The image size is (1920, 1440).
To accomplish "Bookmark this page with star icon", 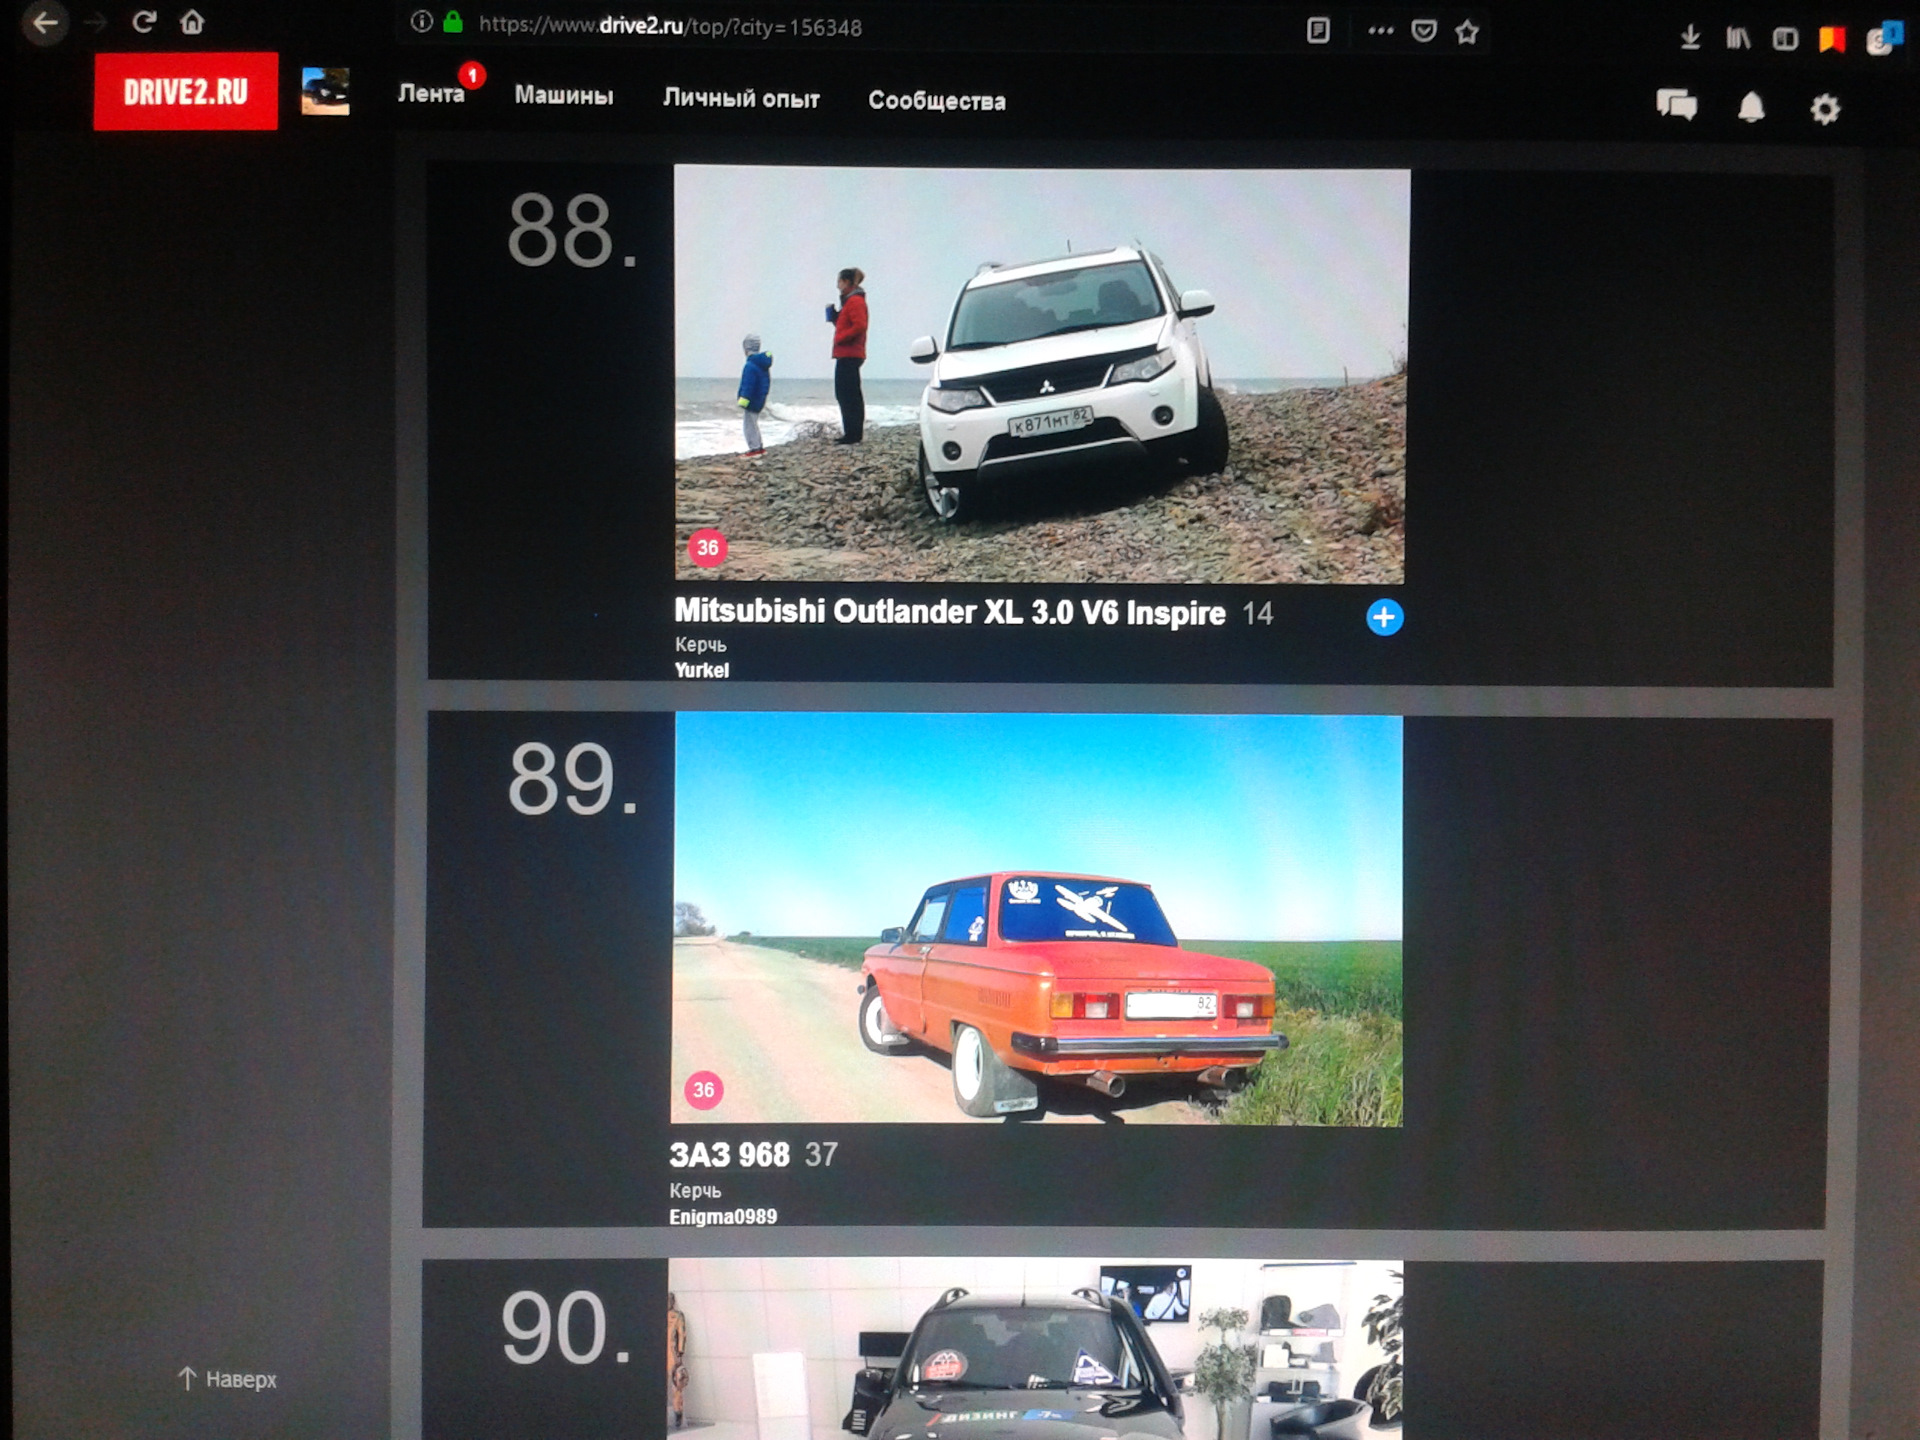I will tap(1467, 32).
